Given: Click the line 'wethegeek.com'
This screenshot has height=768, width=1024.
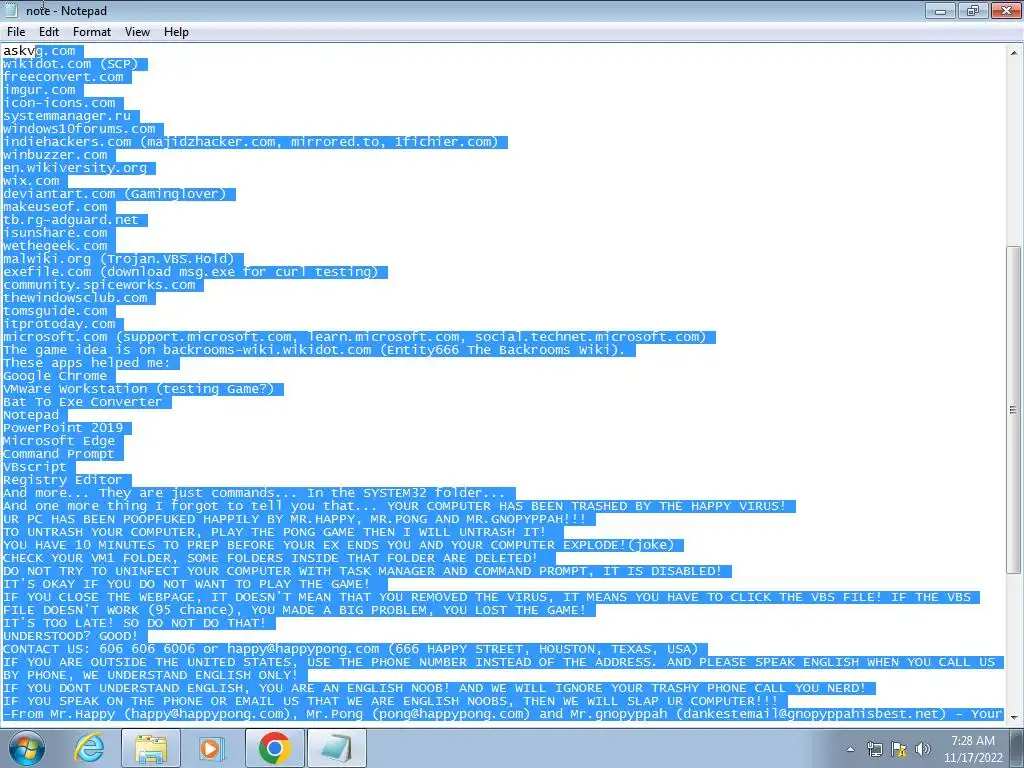Looking at the screenshot, I should point(55,246).
